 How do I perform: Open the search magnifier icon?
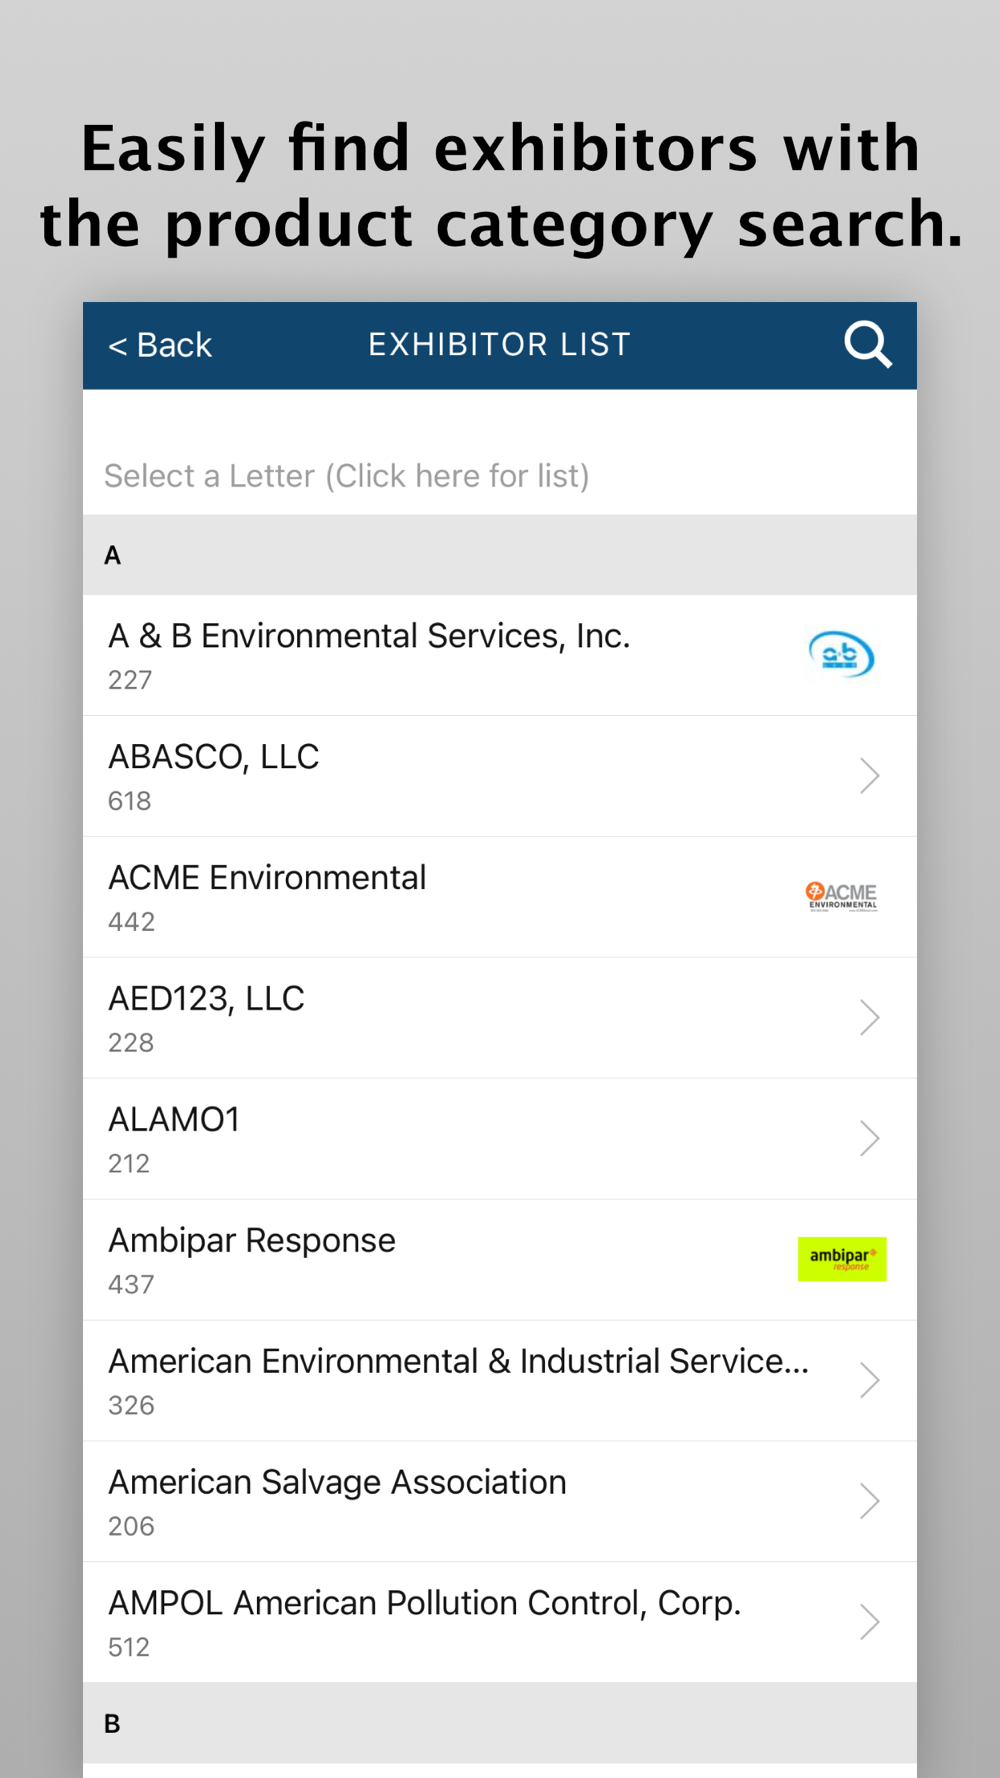867,345
